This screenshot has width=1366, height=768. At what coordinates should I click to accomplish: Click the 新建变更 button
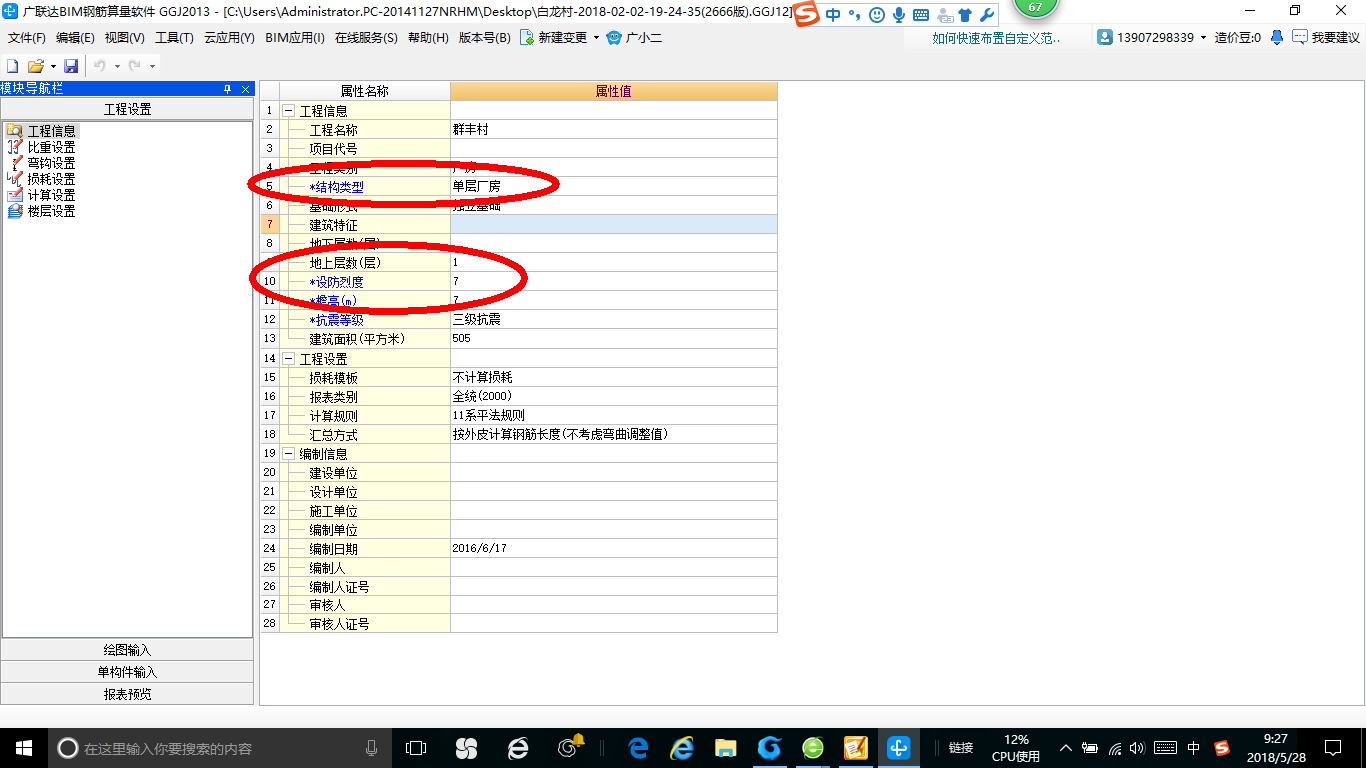pos(553,38)
